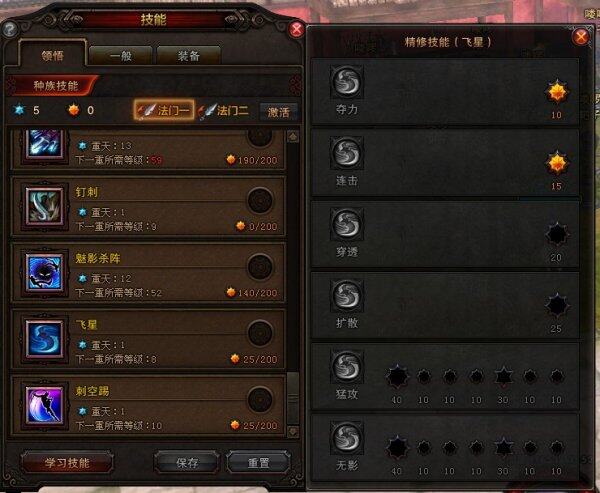This screenshot has width=600, height=493.
Task: Toggle the round slot beside 魅影杀阵
Action: pyautogui.click(x=260, y=267)
